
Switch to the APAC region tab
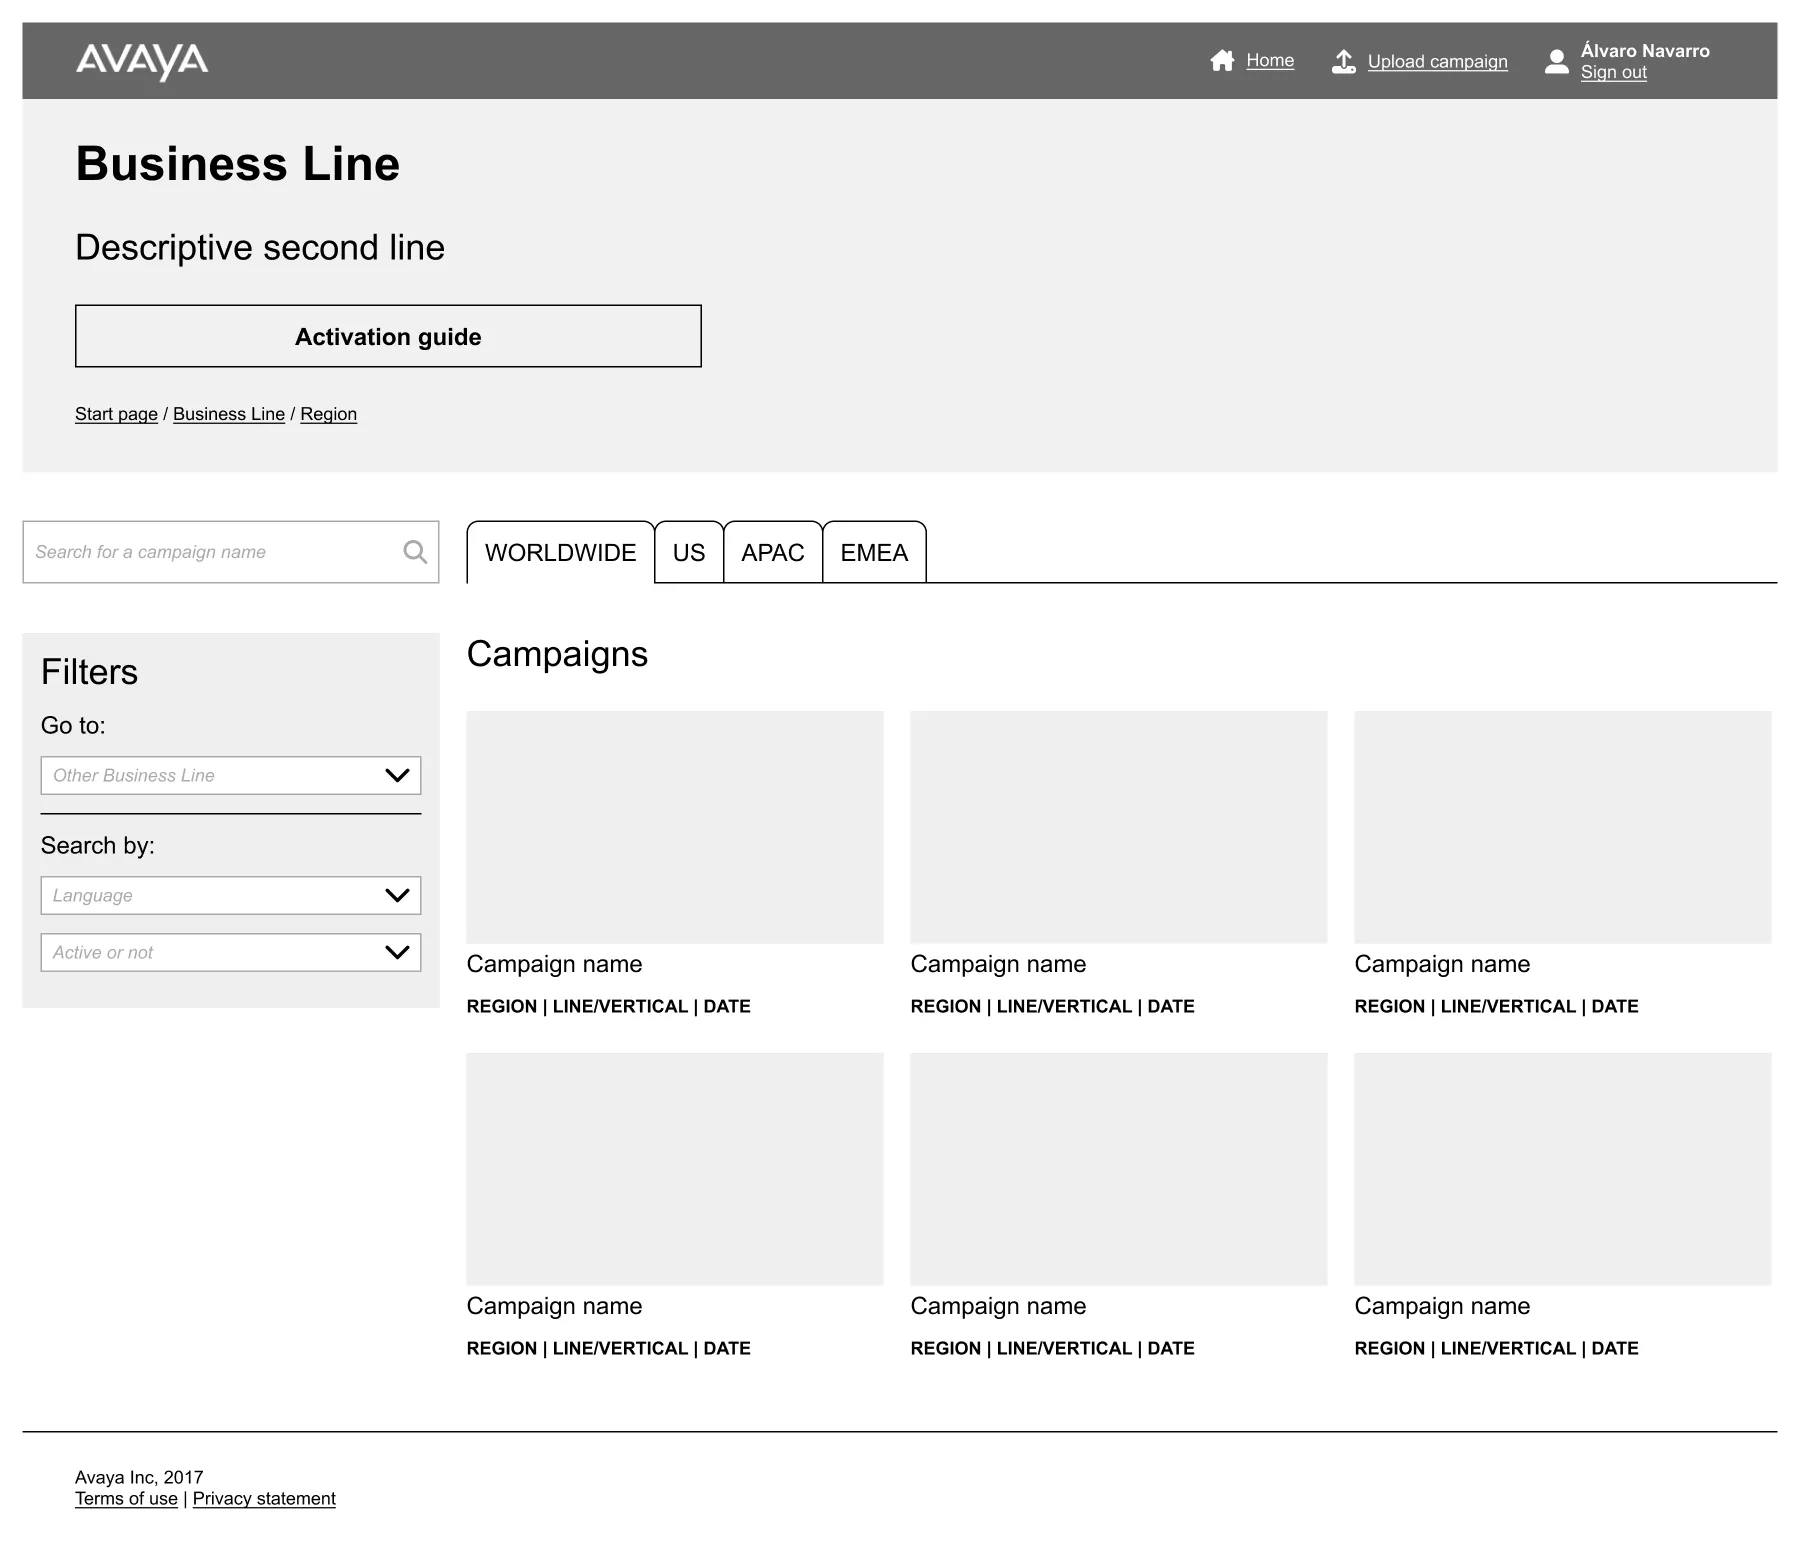tap(772, 552)
